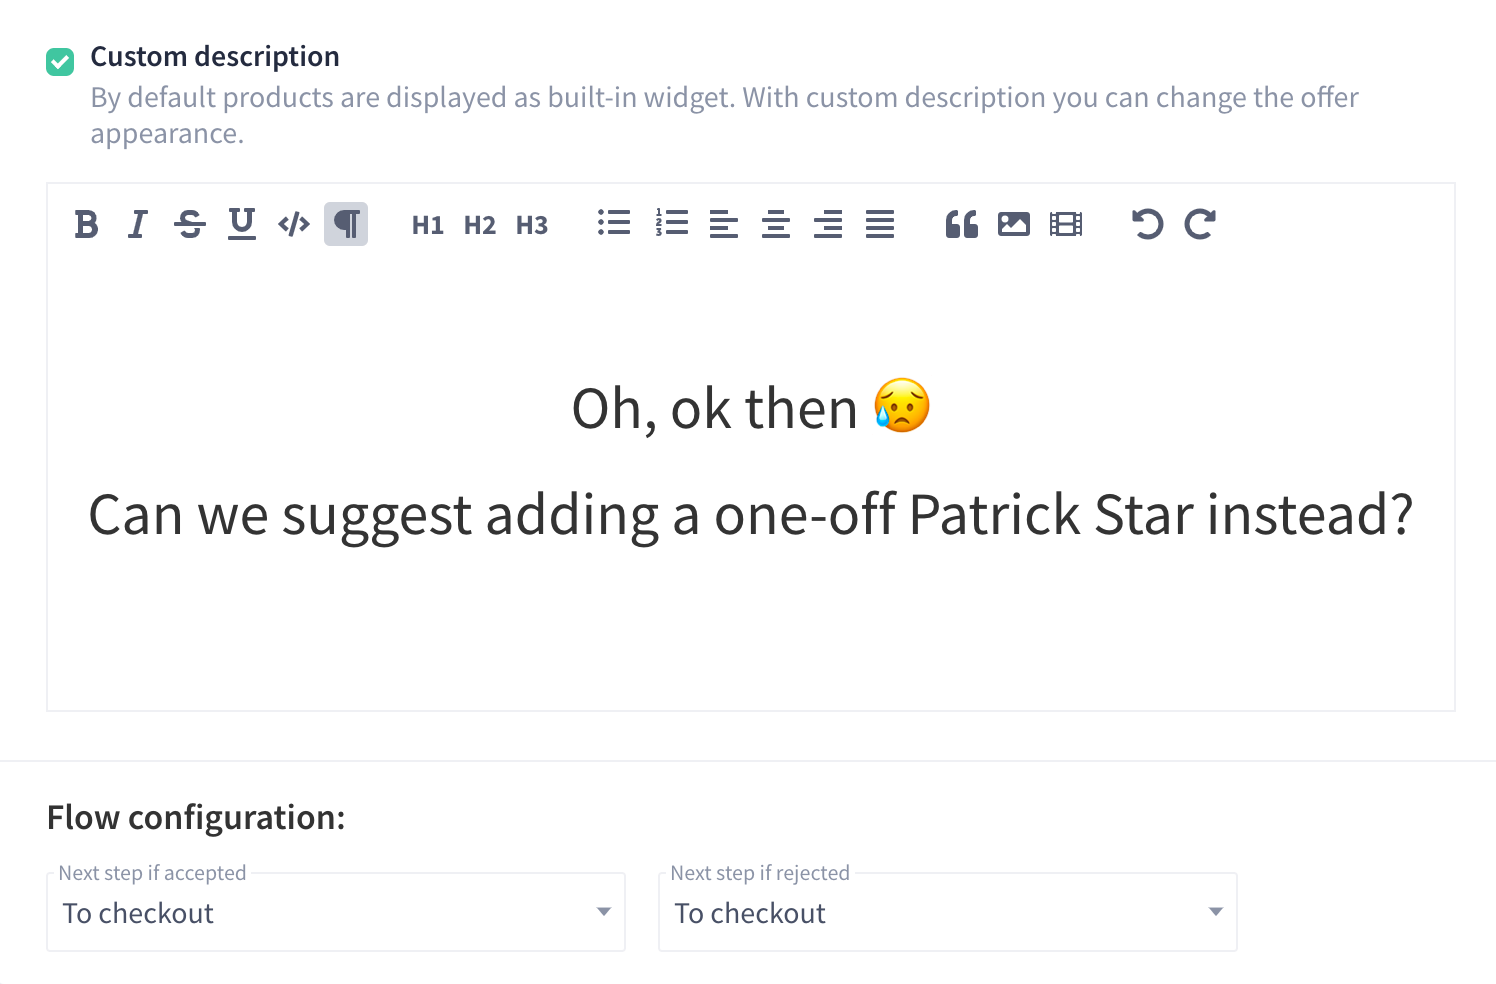1496x984 pixels.
Task: Set heading level H1
Action: [428, 225]
